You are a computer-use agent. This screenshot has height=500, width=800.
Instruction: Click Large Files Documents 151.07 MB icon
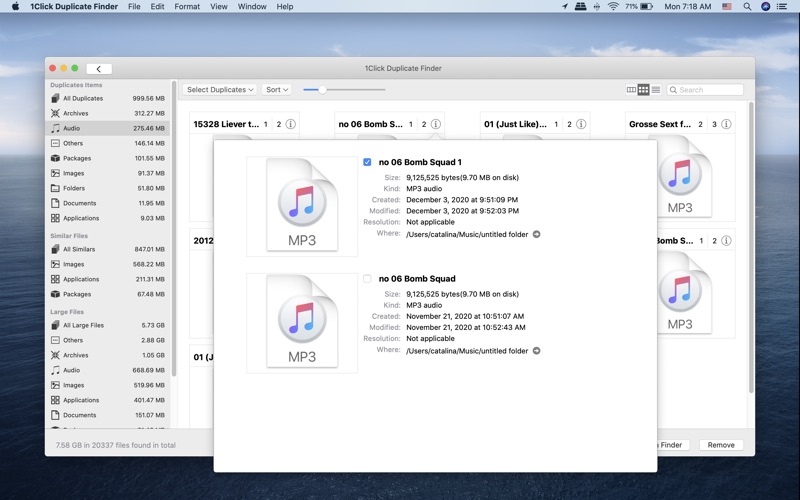(x=55, y=415)
